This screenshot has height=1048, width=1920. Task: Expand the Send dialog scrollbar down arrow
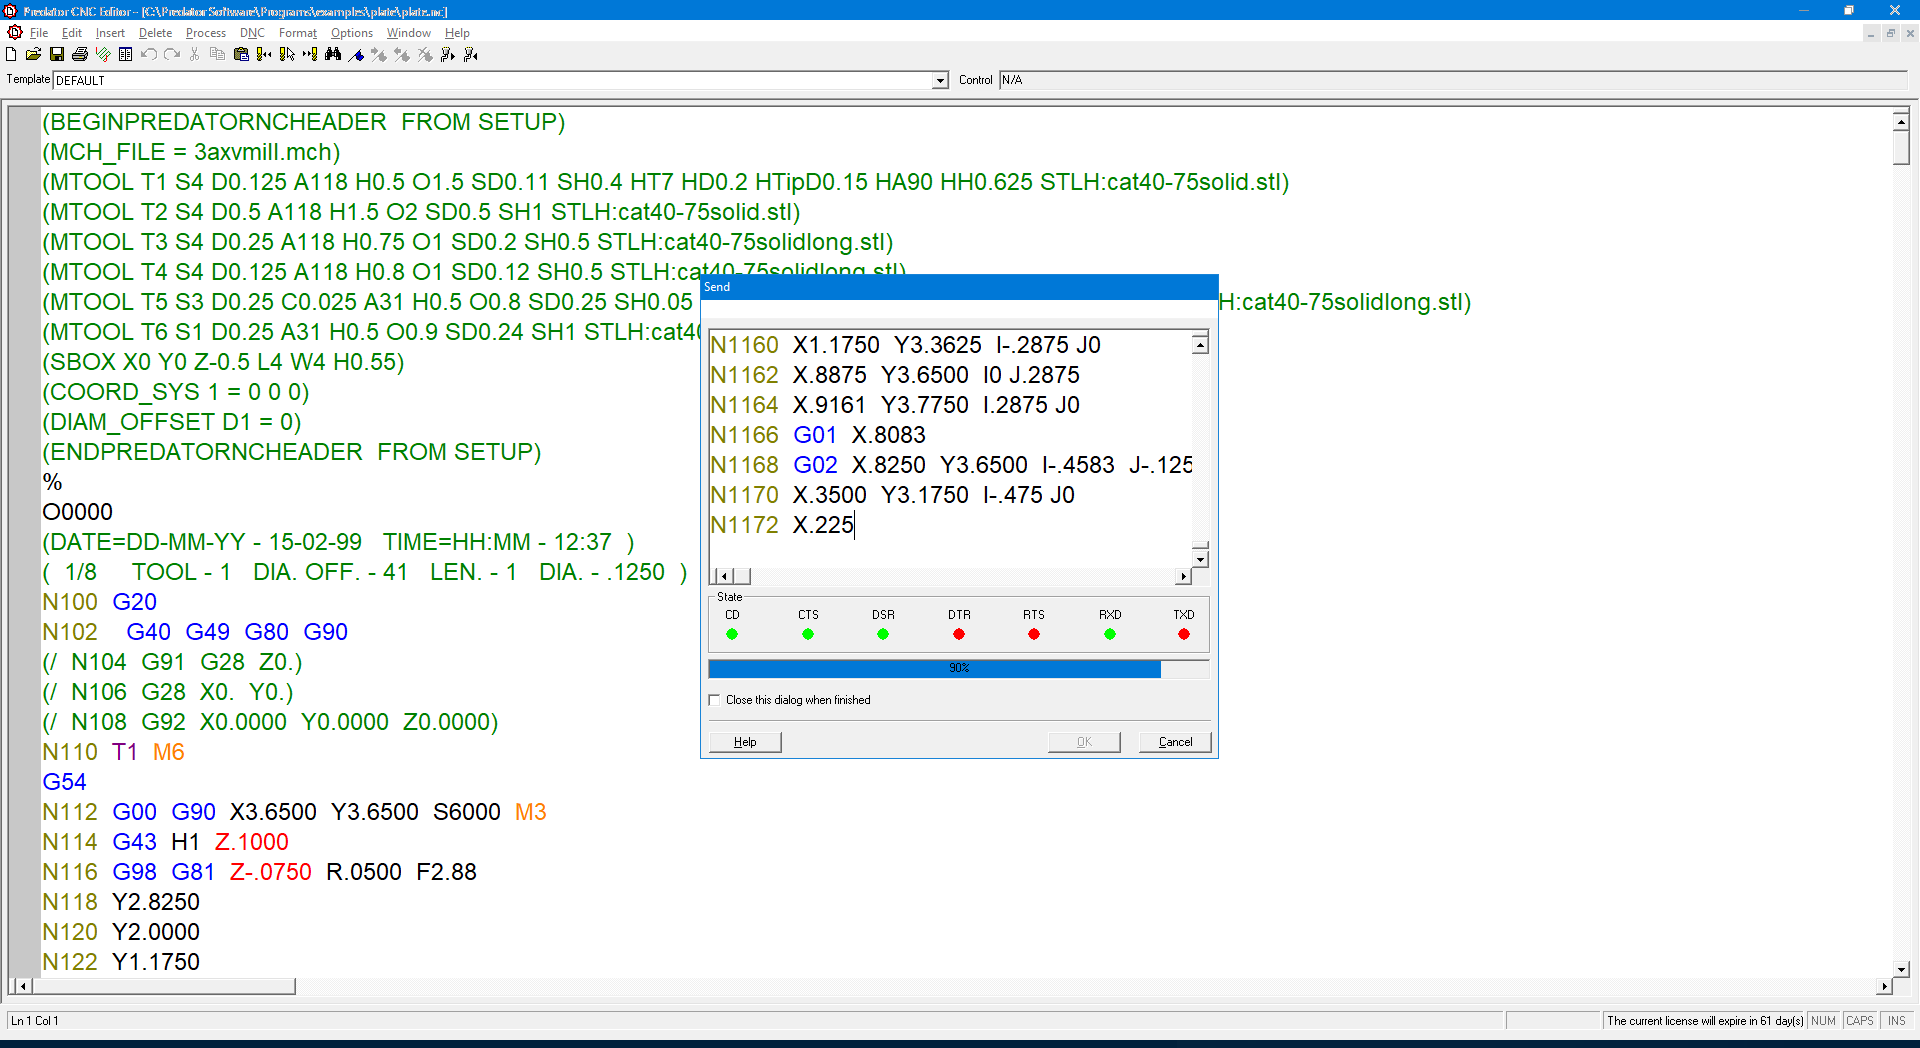pos(1200,558)
